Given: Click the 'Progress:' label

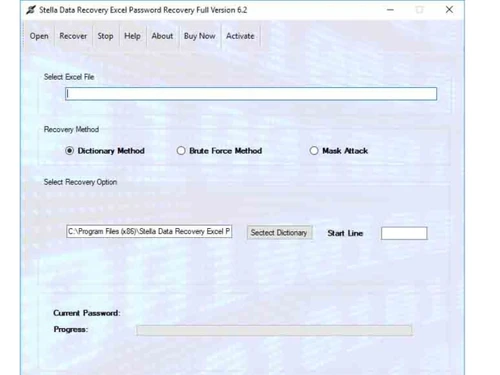Looking at the screenshot, I should click(x=71, y=329).
